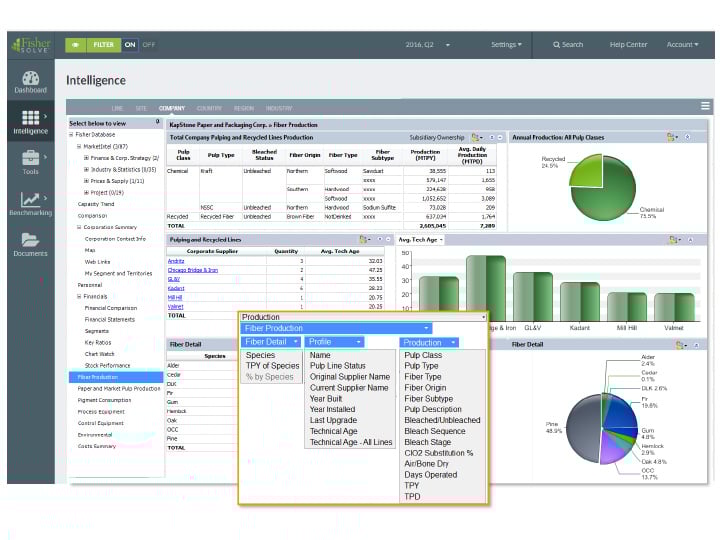
Task: Collapse the Corporation Summary node
Action: (79, 227)
